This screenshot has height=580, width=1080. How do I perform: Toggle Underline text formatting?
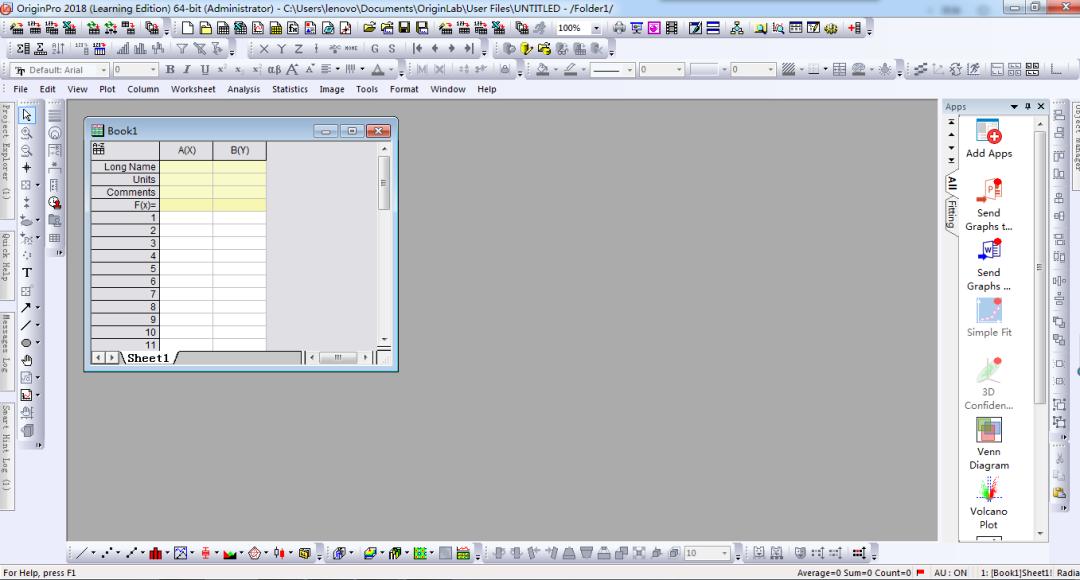click(205, 70)
